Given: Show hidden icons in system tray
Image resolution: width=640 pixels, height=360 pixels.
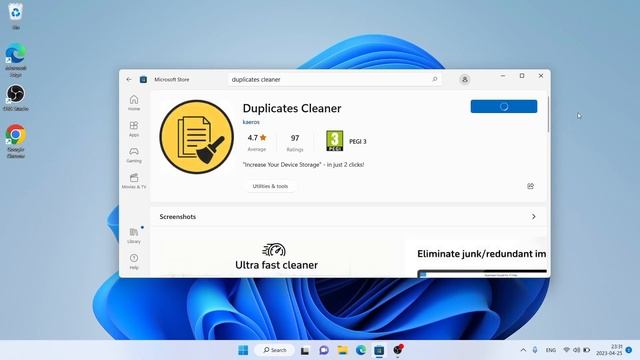Looking at the screenshot, I should point(523,350).
